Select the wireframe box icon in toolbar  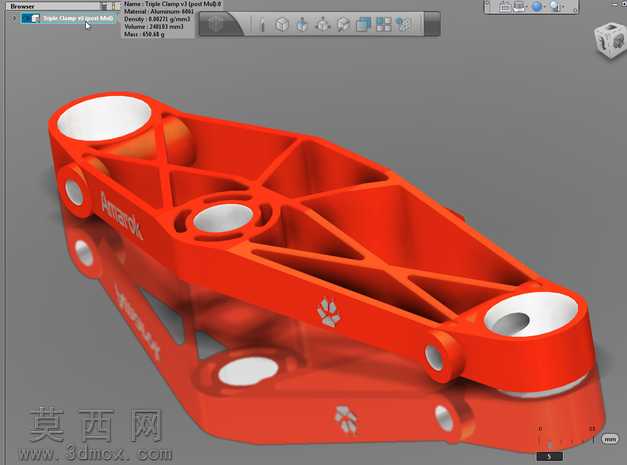click(x=282, y=25)
